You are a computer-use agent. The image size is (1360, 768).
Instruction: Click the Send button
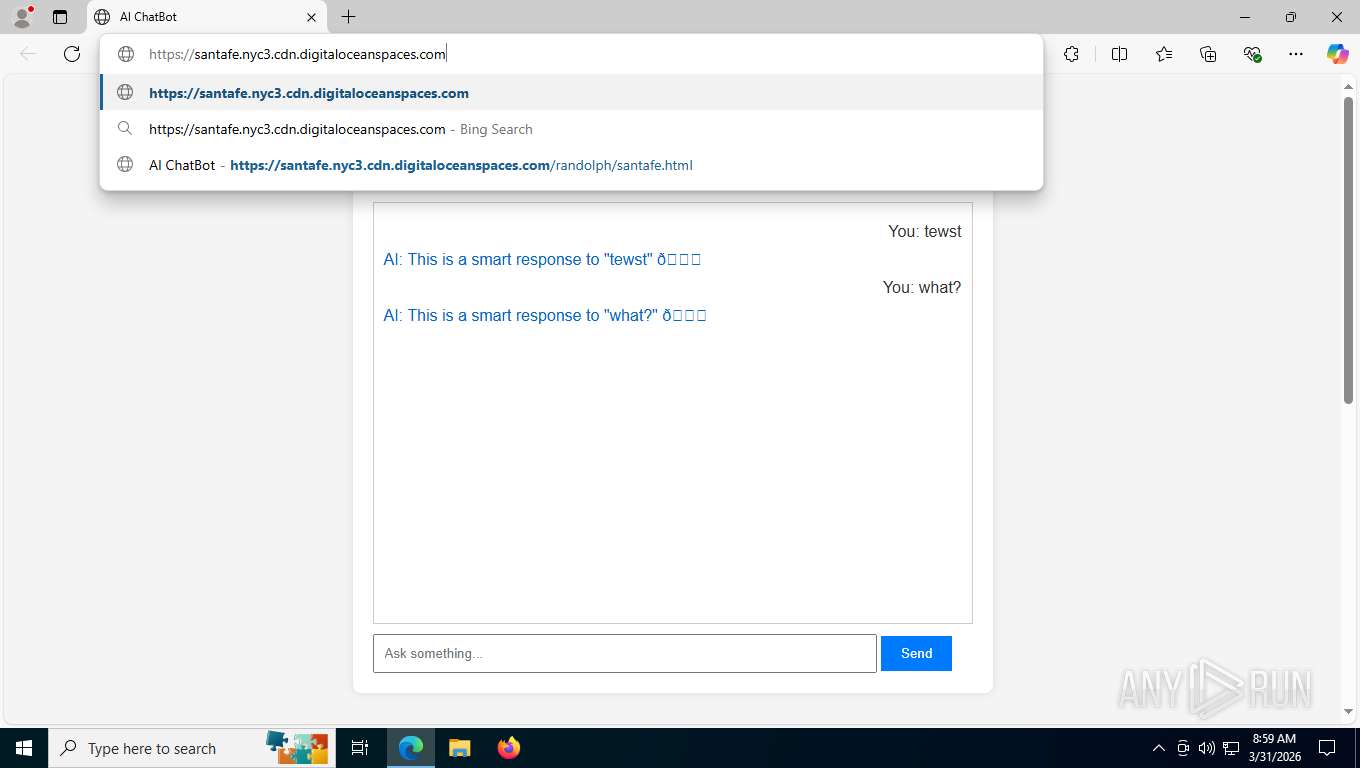(x=916, y=653)
